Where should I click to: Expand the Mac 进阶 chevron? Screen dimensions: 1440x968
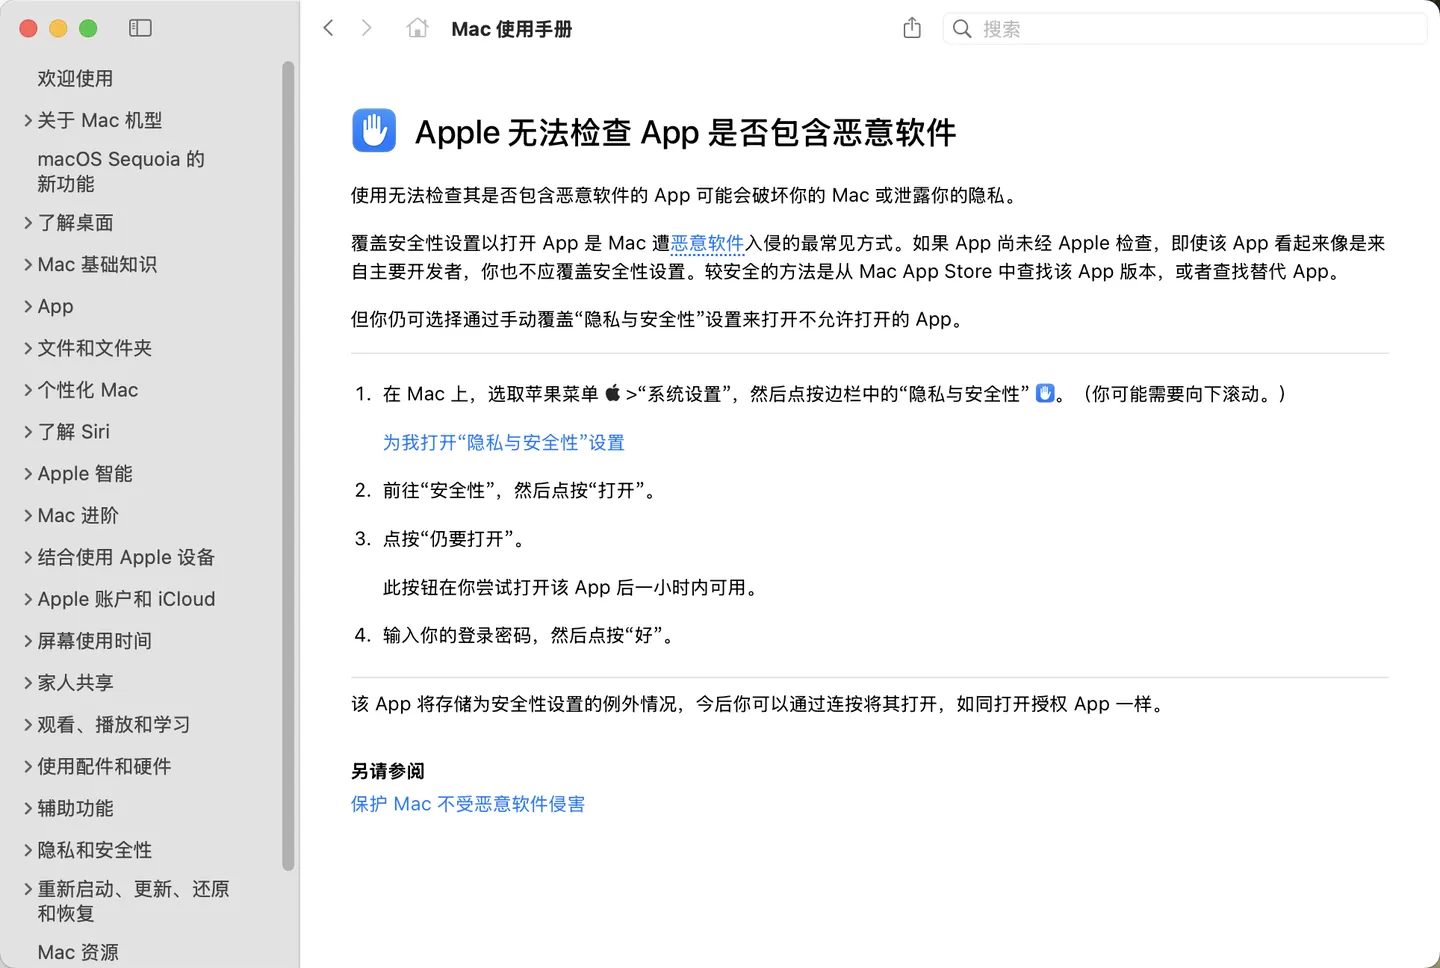point(28,516)
